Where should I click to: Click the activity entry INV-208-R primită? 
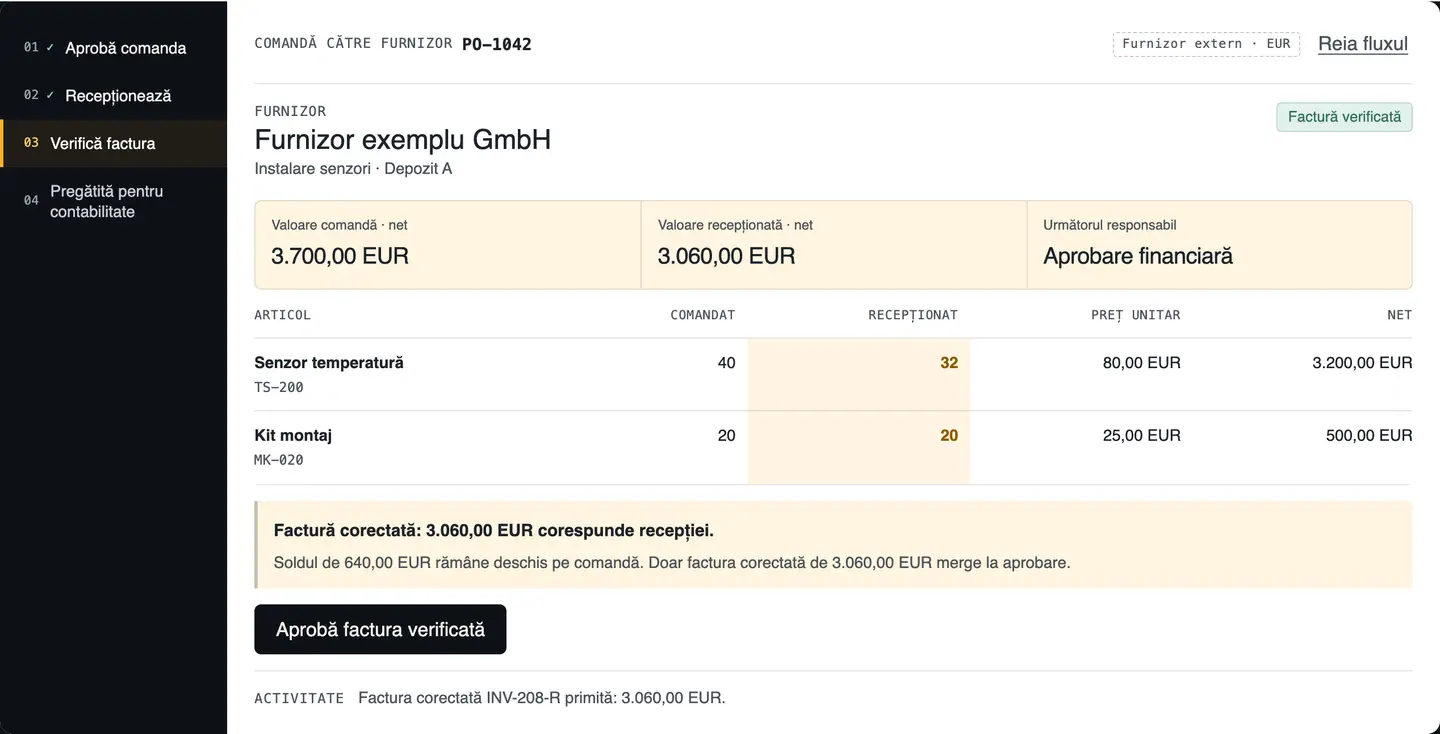pos(541,698)
